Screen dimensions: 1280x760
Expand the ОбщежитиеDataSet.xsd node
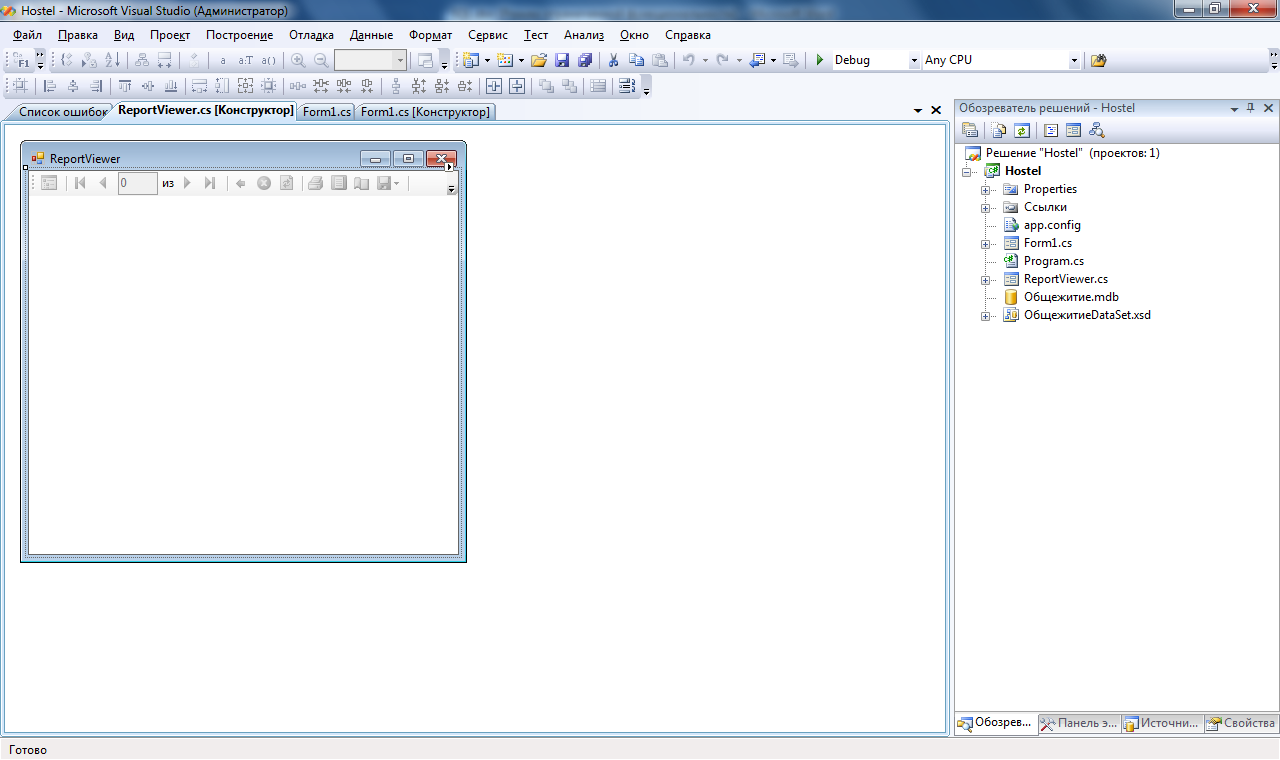click(985, 316)
